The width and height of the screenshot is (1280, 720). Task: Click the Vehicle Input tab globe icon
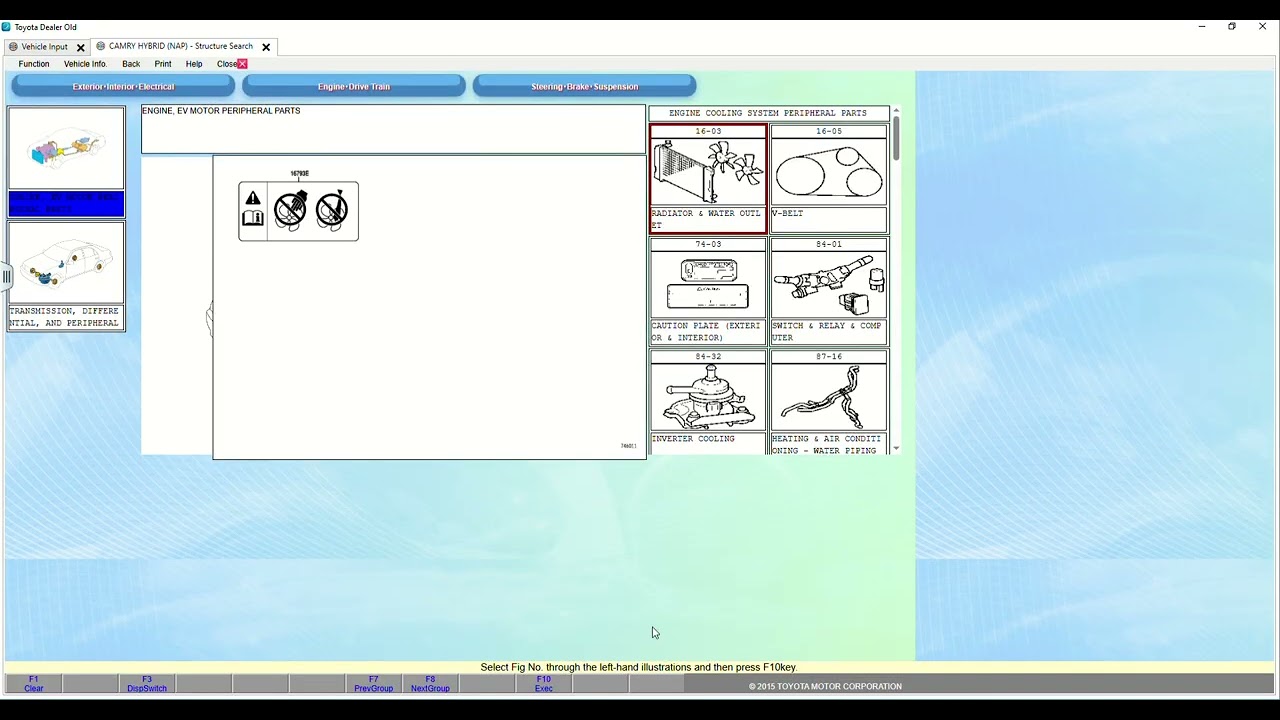click(13, 47)
